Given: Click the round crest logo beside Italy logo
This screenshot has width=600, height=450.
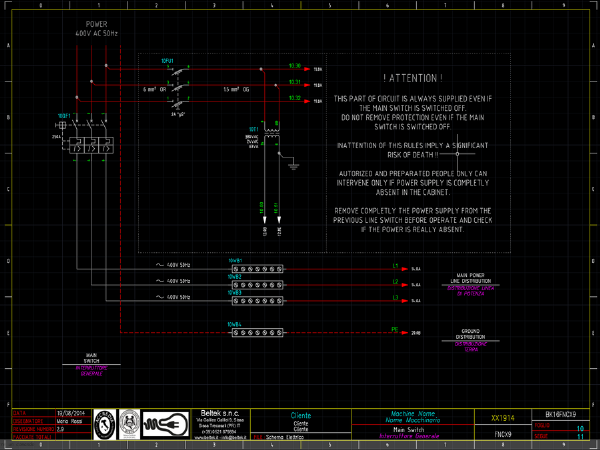Looking at the screenshot, I should (129, 424).
